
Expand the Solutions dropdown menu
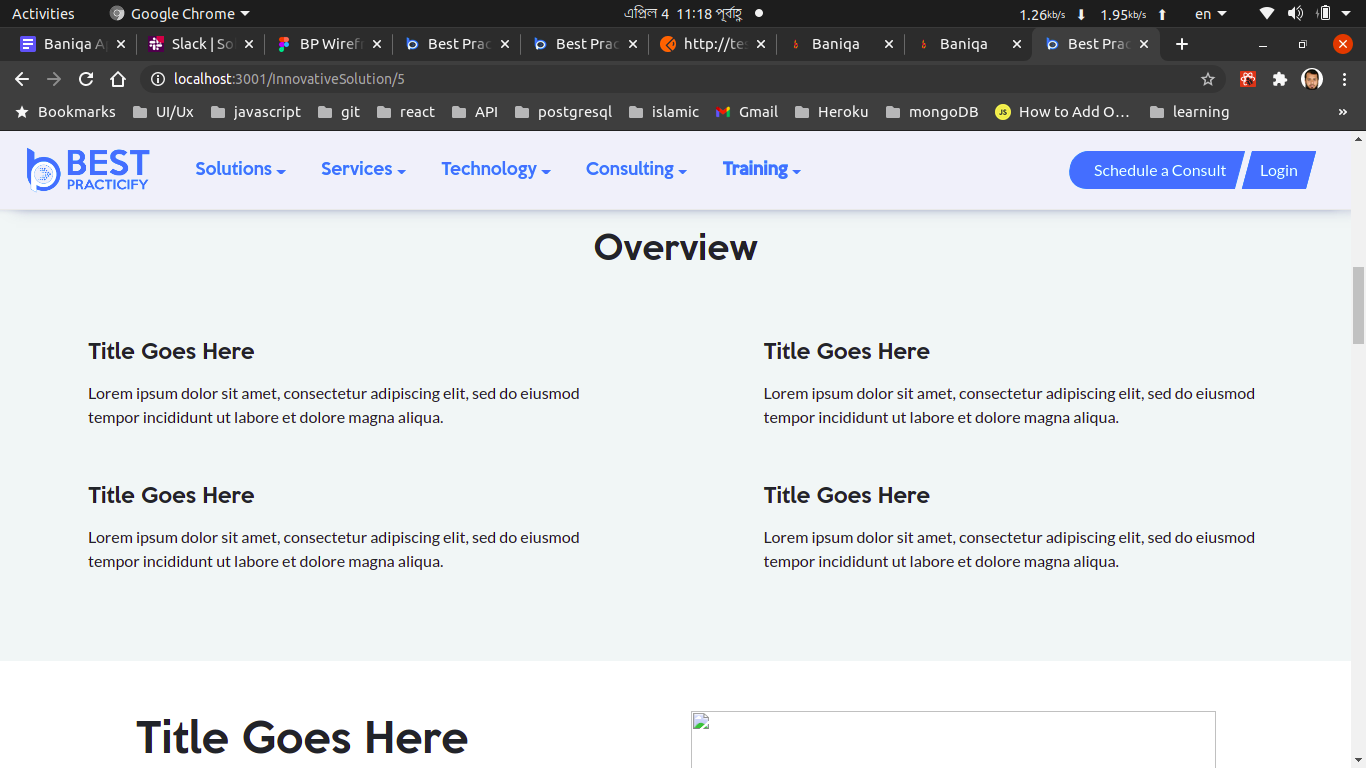click(x=240, y=169)
